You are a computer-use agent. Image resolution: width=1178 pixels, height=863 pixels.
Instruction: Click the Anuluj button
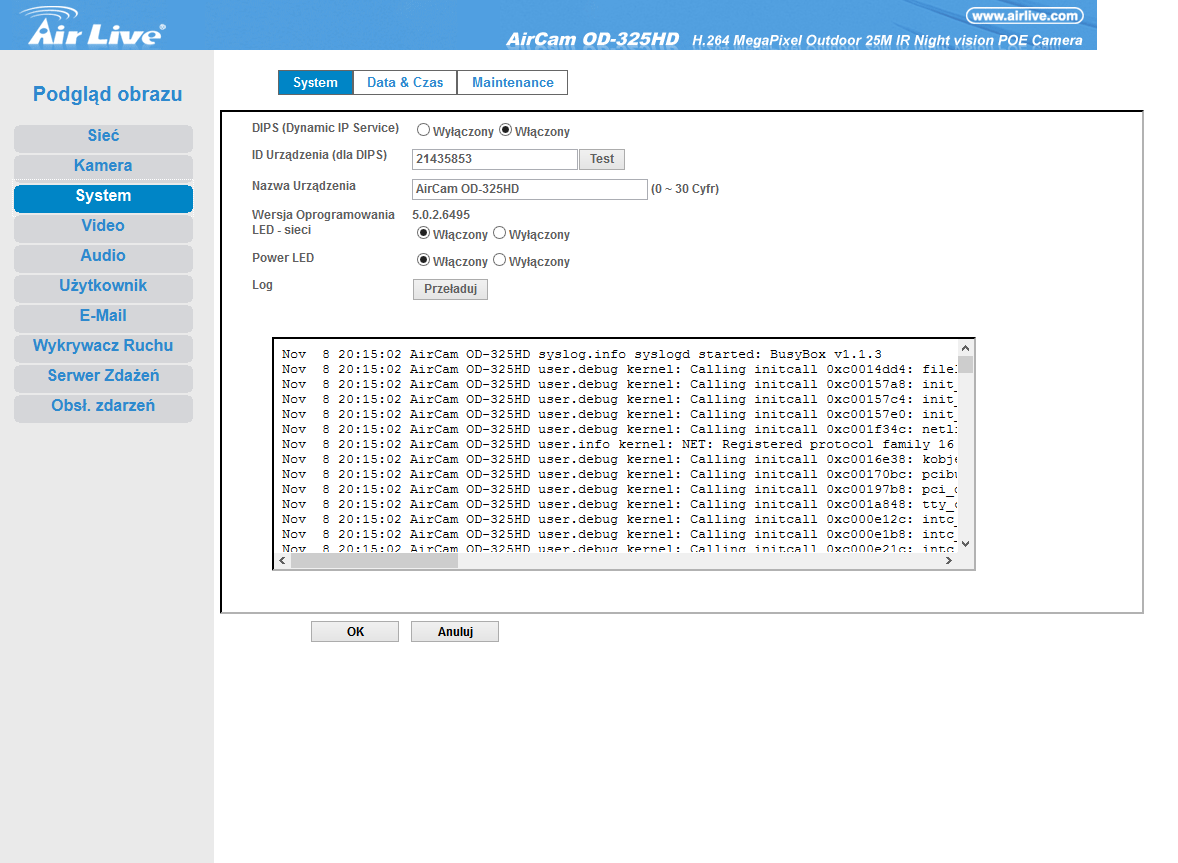(x=455, y=632)
